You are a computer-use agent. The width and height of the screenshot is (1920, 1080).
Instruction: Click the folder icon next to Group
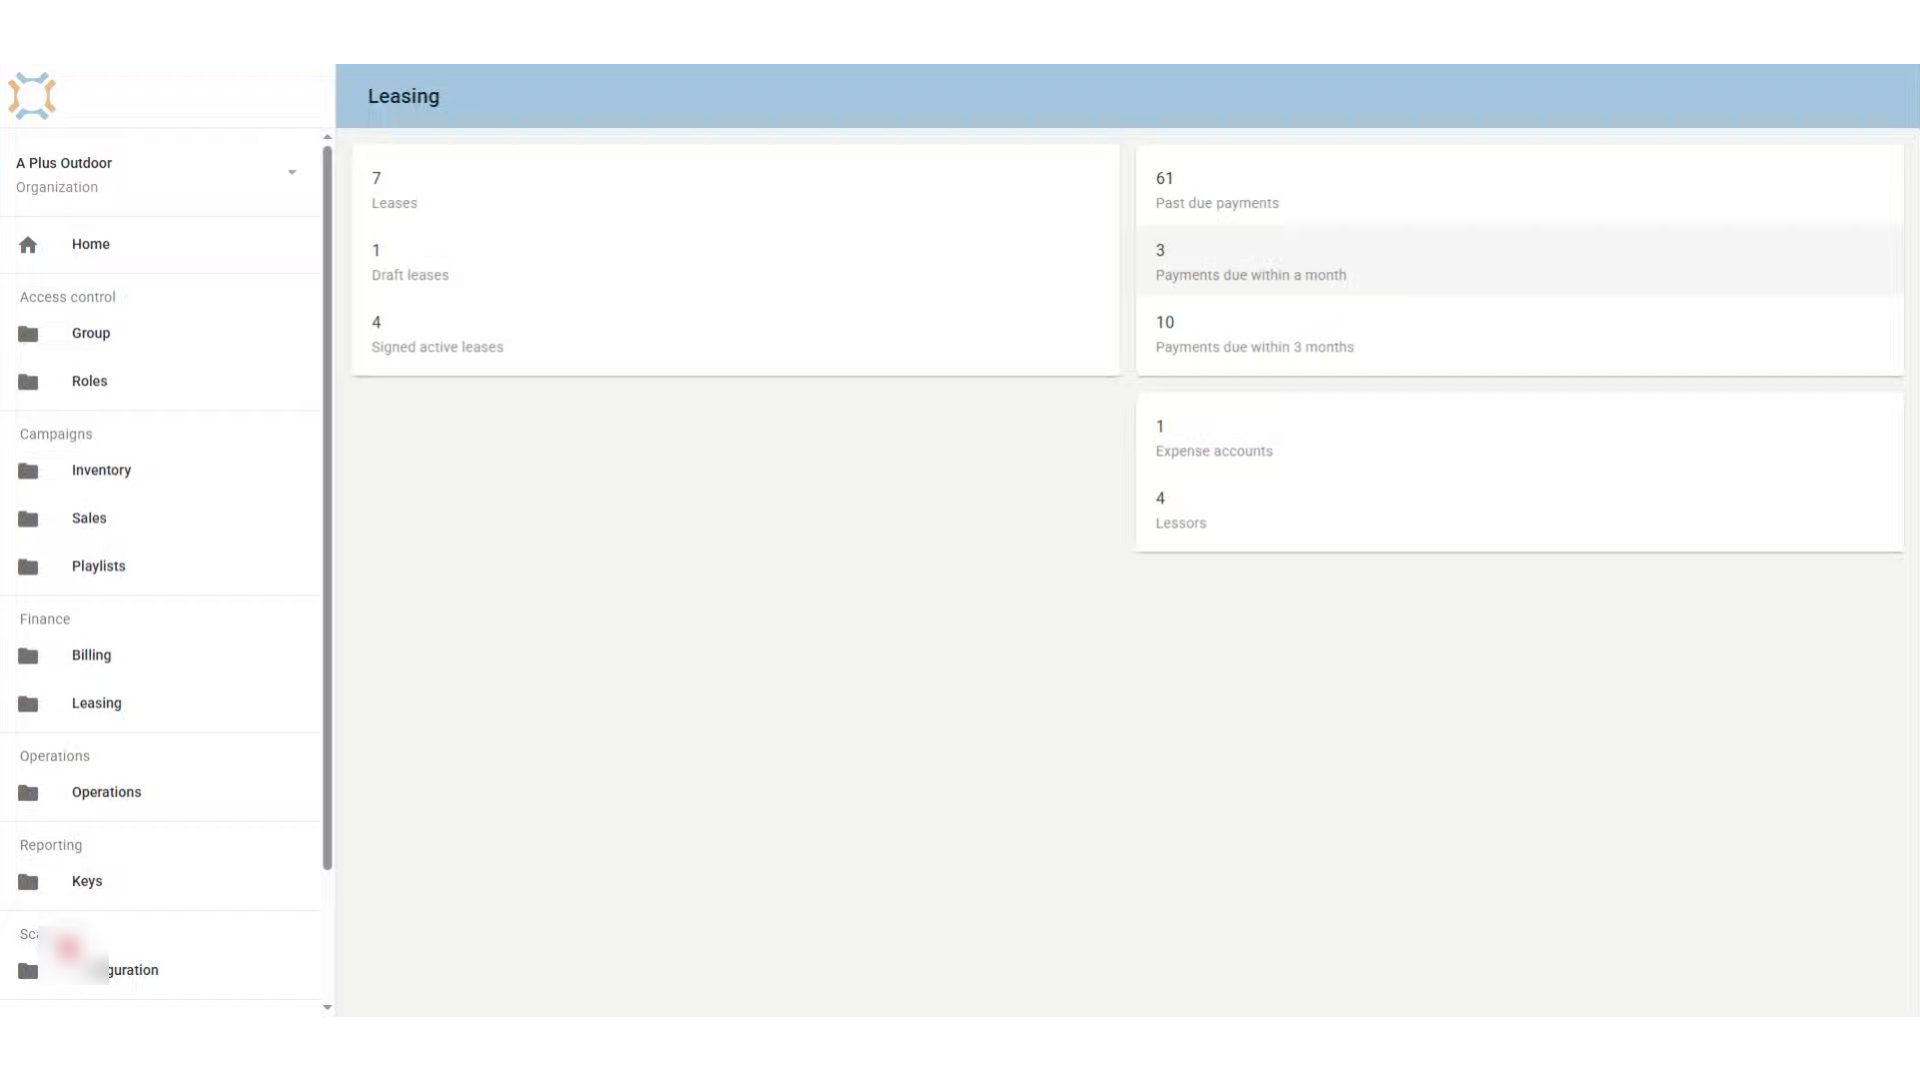28,334
